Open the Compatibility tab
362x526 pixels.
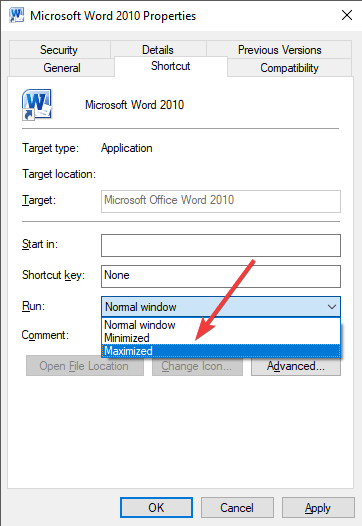(290, 68)
